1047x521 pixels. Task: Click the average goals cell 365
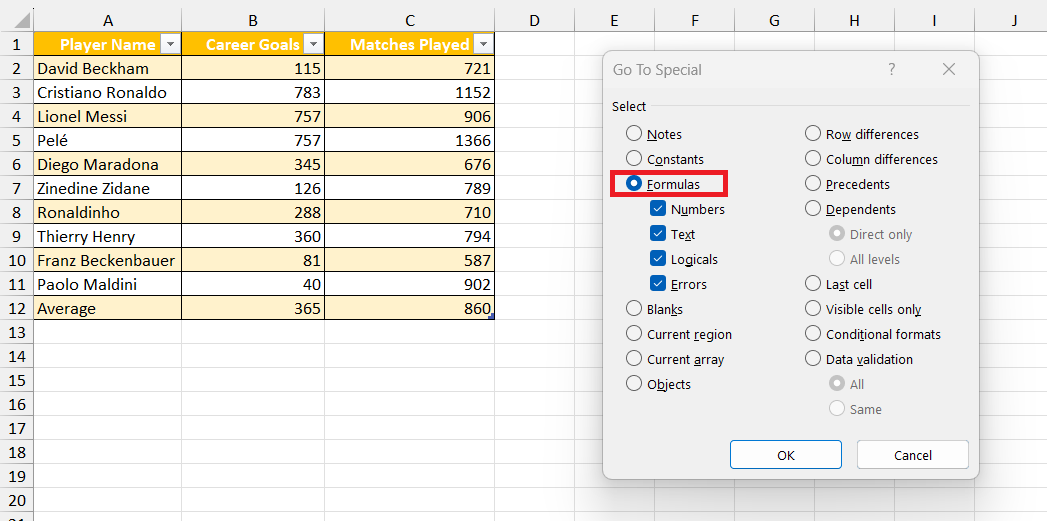(x=253, y=309)
